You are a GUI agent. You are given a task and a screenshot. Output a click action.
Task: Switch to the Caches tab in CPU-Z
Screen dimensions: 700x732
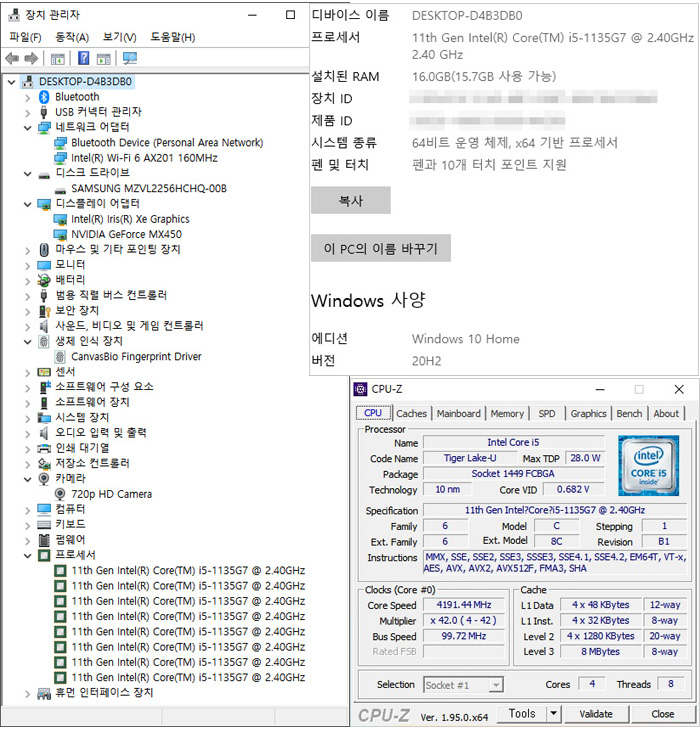tap(411, 414)
